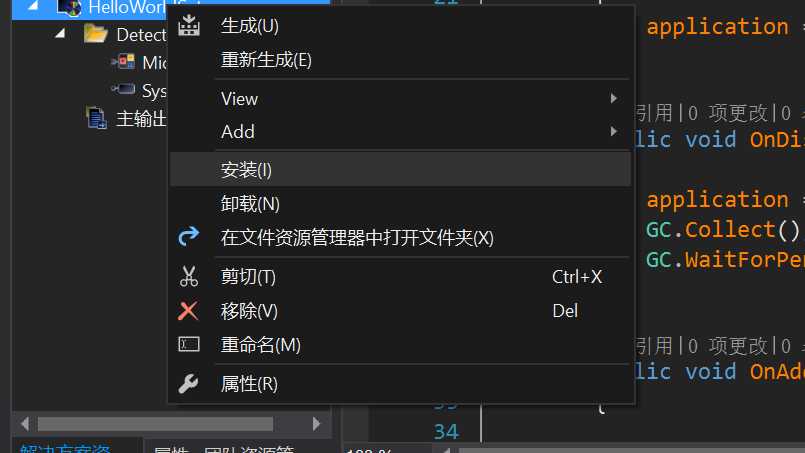Image resolution: width=805 pixels, height=453 pixels.
Task: Click the rename box icon for 重命名(M)
Action: (x=189, y=344)
